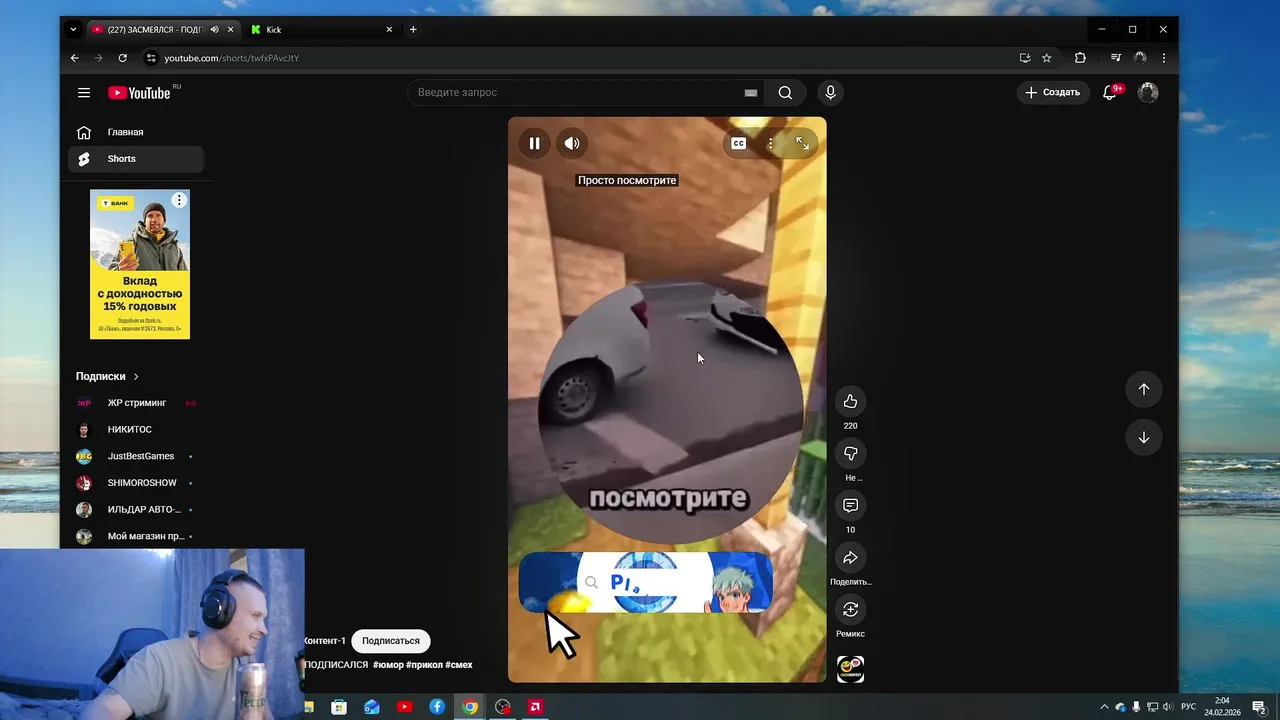Image resolution: width=1280 pixels, height=720 pixels.
Task: Switch РУС keyboard language in tray
Action: click(x=1189, y=707)
